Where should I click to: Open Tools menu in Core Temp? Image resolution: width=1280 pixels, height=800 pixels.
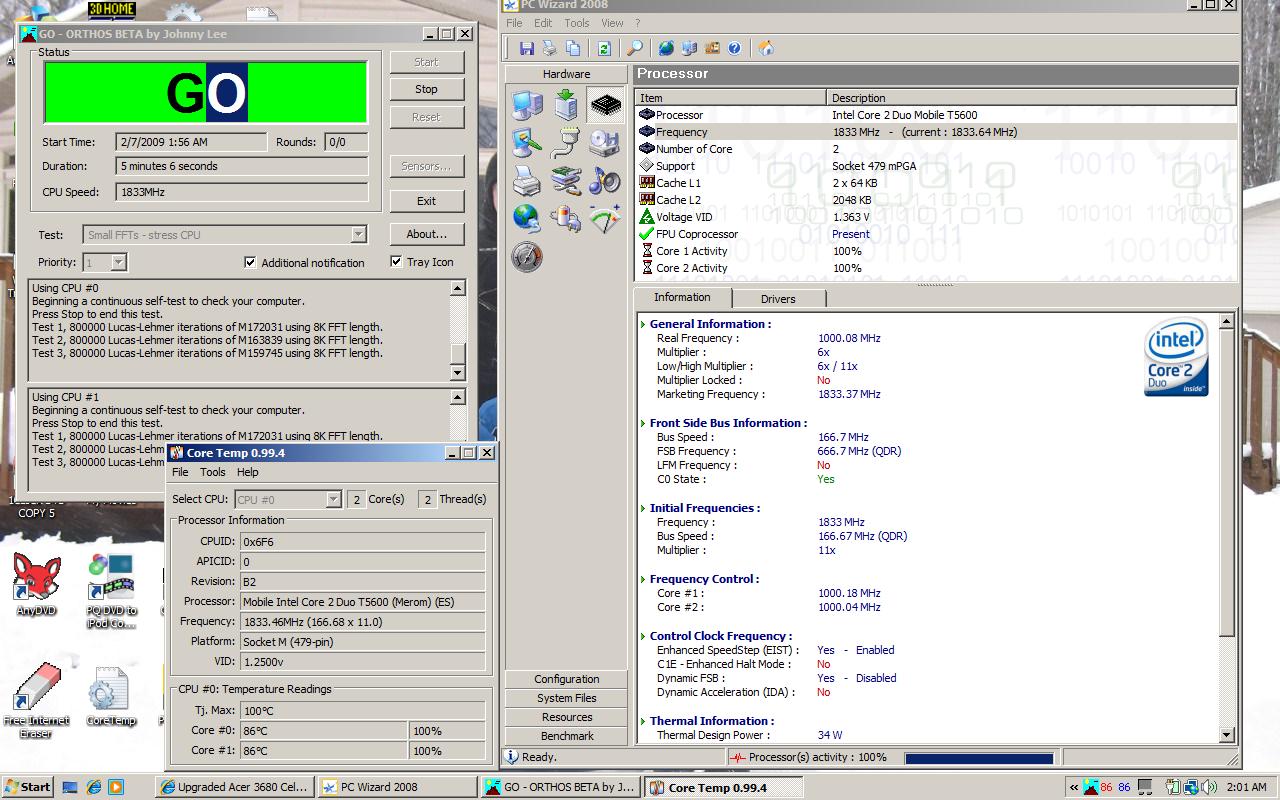pos(213,472)
